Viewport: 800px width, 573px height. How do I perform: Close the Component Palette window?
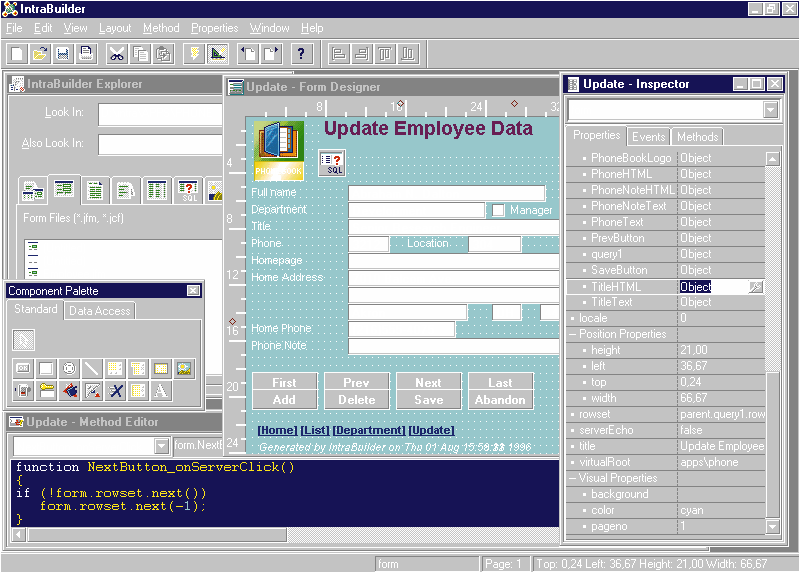(193, 290)
